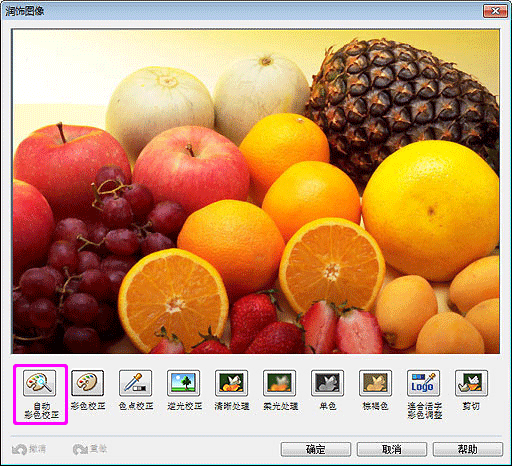Screen dimensions: 512x466
Task: Select the 自动彩色校正 auto color correction icon
Action: pyautogui.click(x=40, y=383)
